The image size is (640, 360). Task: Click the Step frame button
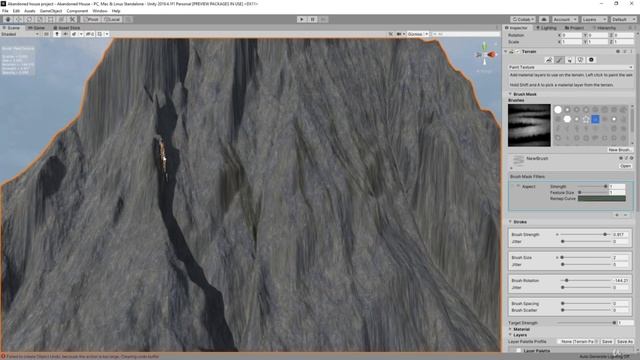[323, 19]
